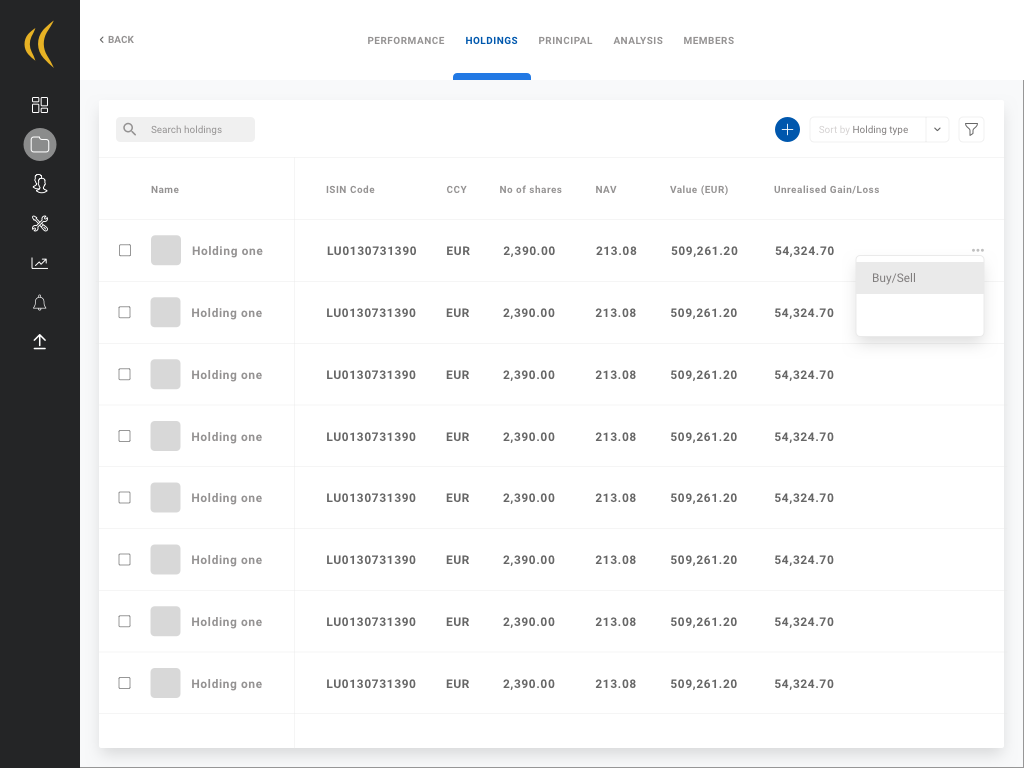Switch to the MEMBERS tab
The width and height of the screenshot is (1024, 768).
coord(709,40)
